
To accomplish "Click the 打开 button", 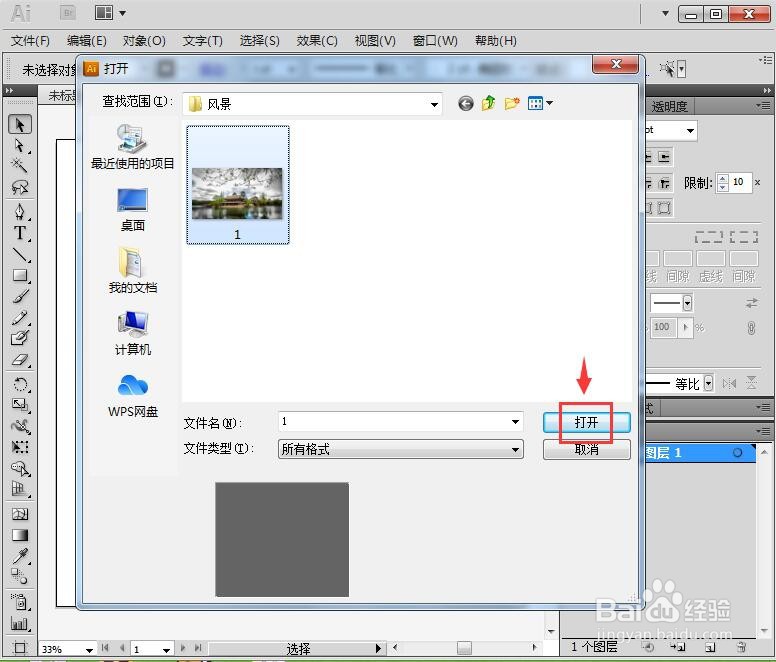I will (586, 423).
